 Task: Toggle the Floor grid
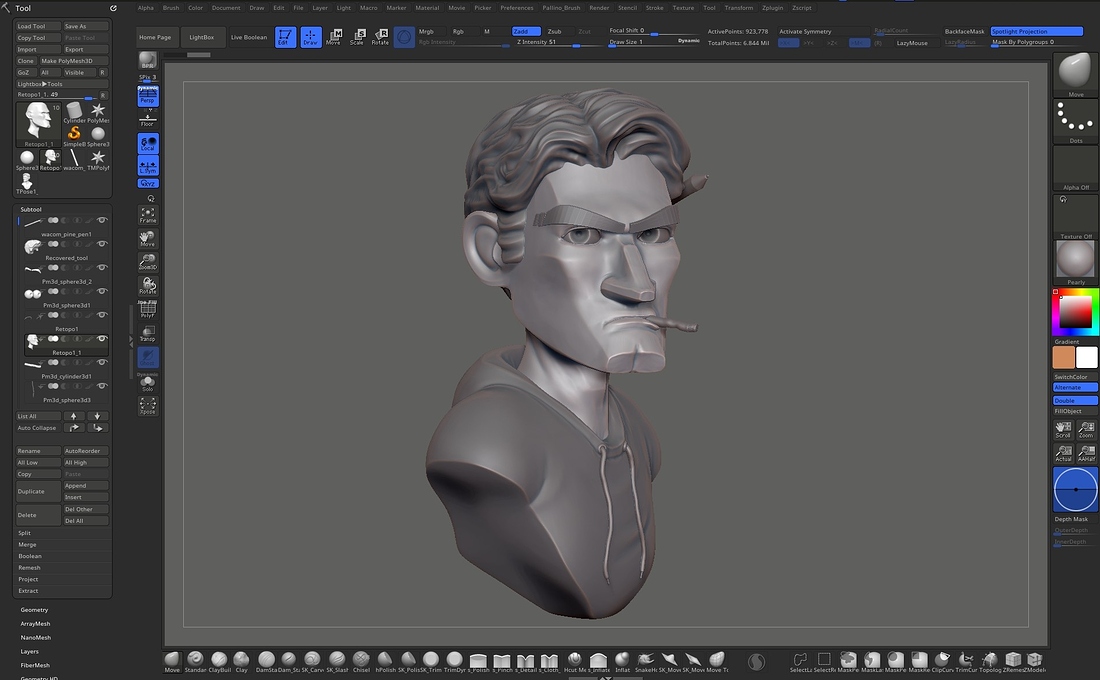click(147, 120)
